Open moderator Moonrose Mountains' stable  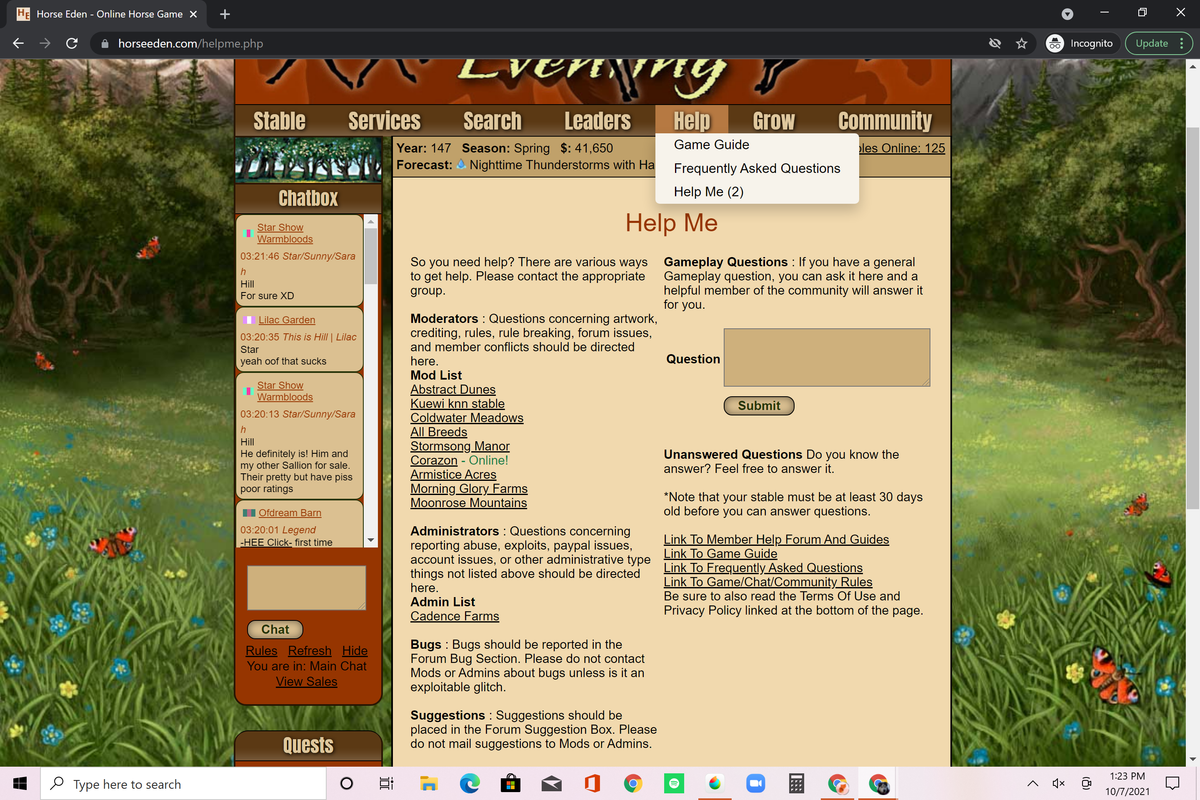[469, 503]
